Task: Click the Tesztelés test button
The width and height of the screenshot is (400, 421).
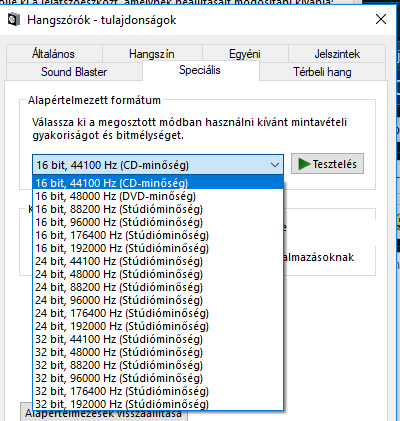Action: coord(327,164)
